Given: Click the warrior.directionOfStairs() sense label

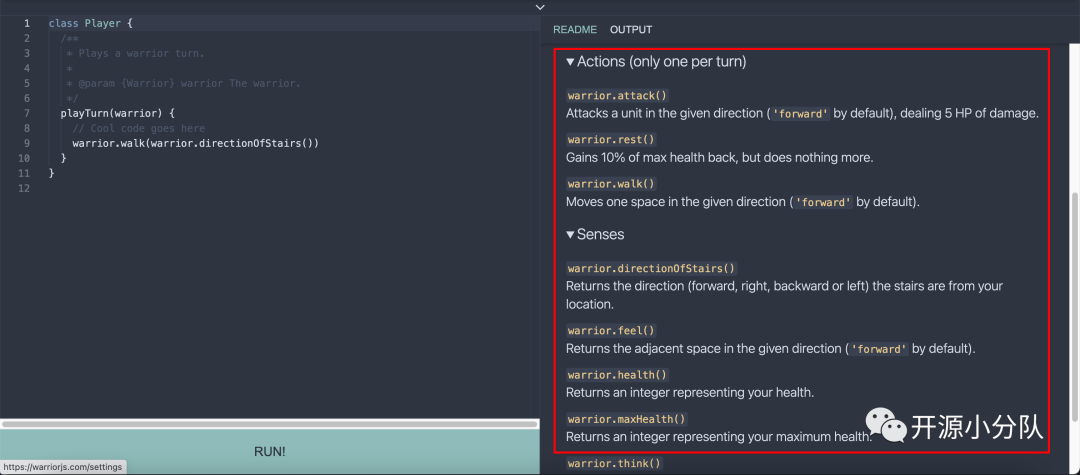Looking at the screenshot, I should [651, 268].
